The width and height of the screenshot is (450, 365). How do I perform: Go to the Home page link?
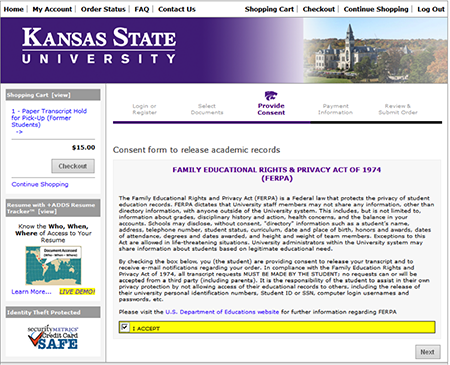point(13,9)
